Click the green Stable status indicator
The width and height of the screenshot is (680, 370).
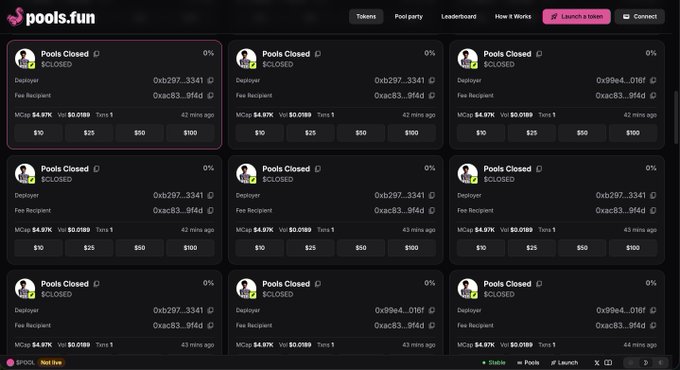(x=494, y=363)
